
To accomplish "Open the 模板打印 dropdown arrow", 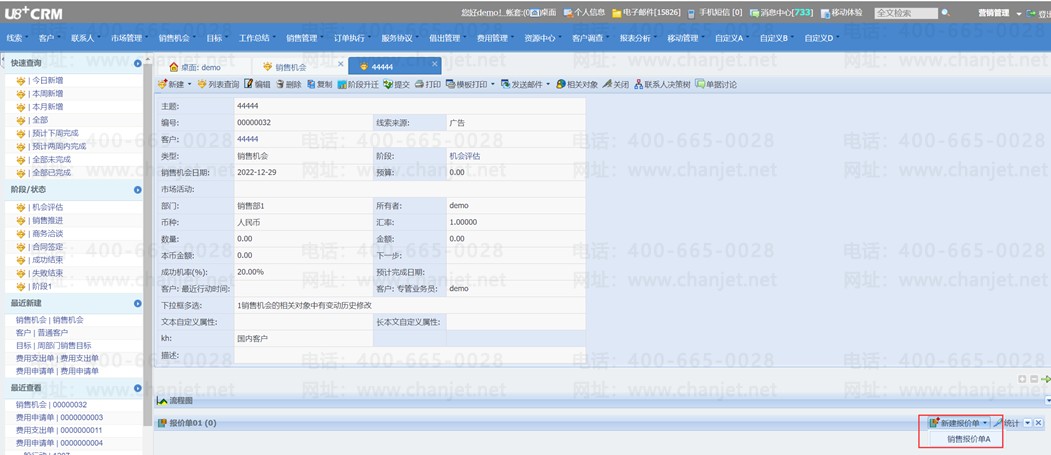I will pyautogui.click(x=493, y=84).
